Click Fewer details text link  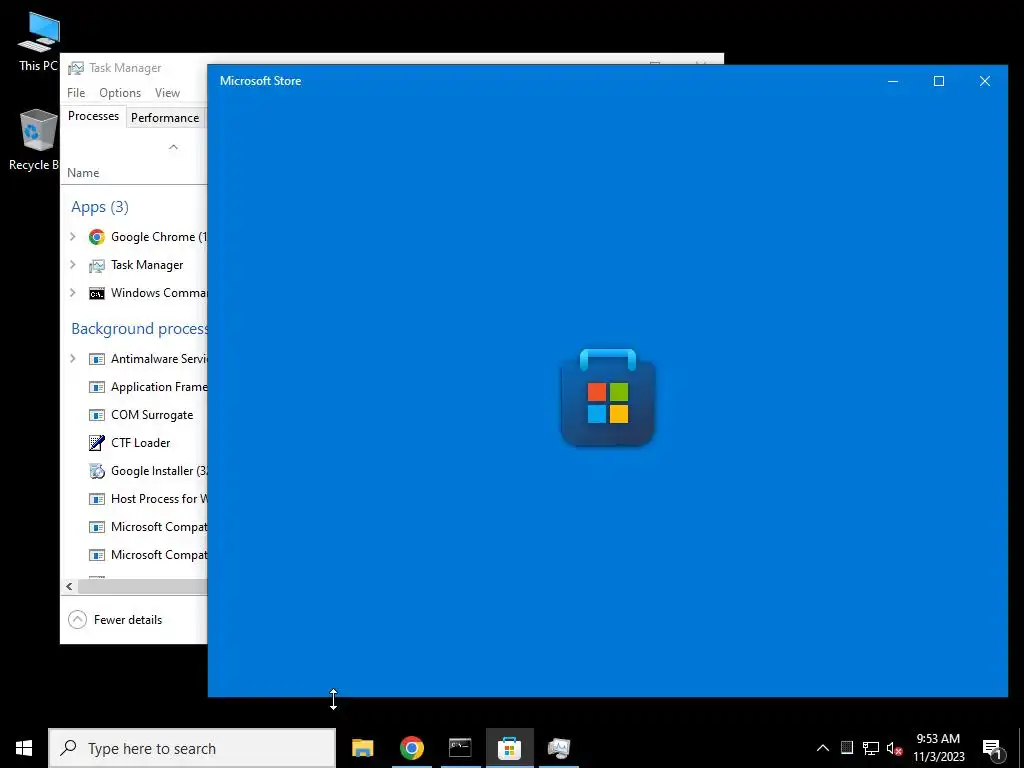pyautogui.click(x=128, y=620)
